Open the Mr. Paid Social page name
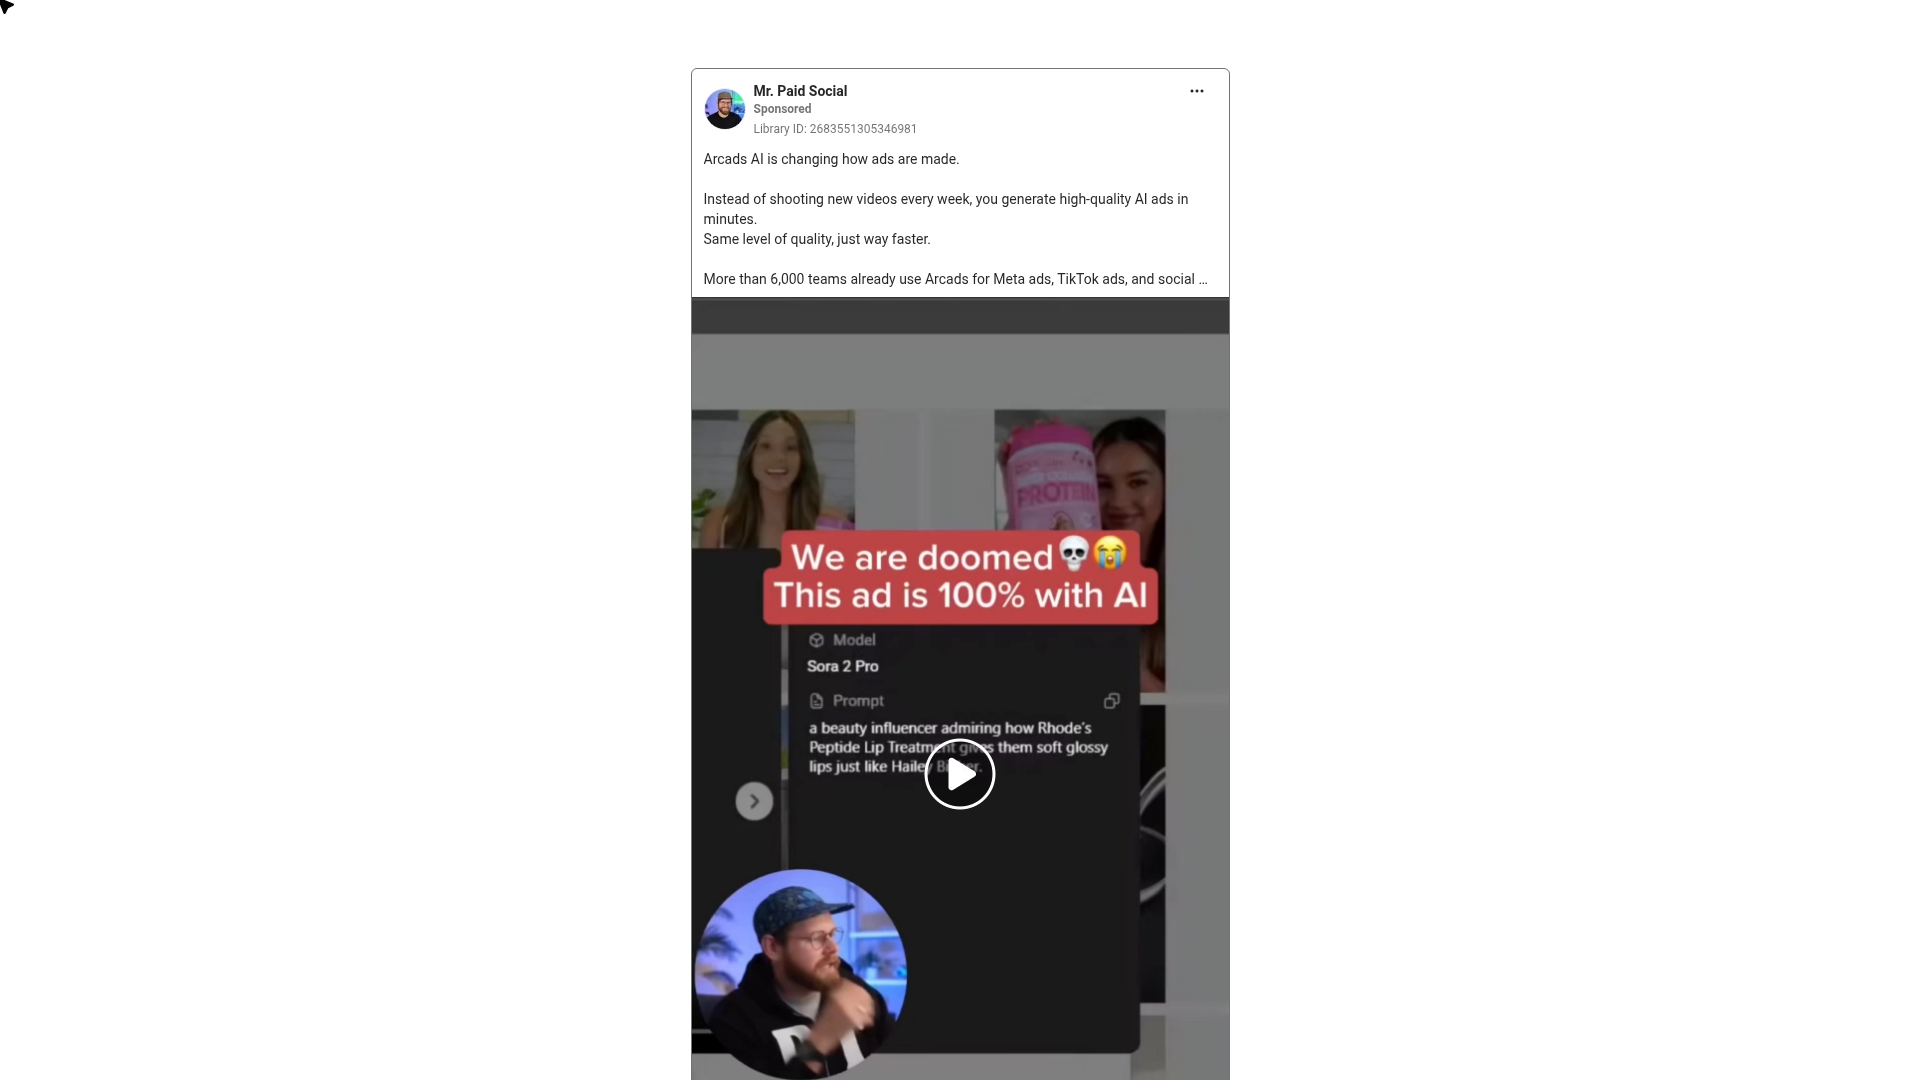This screenshot has height=1080, width=1920. 800,91
